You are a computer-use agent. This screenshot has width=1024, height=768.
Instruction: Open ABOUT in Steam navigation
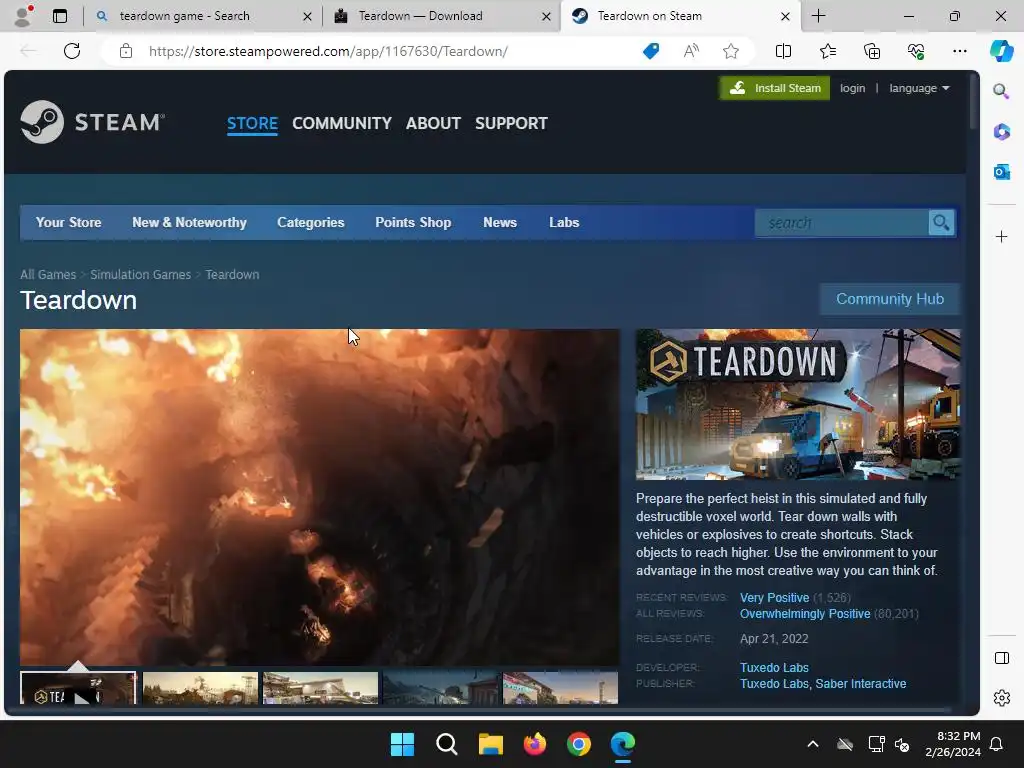coord(433,123)
